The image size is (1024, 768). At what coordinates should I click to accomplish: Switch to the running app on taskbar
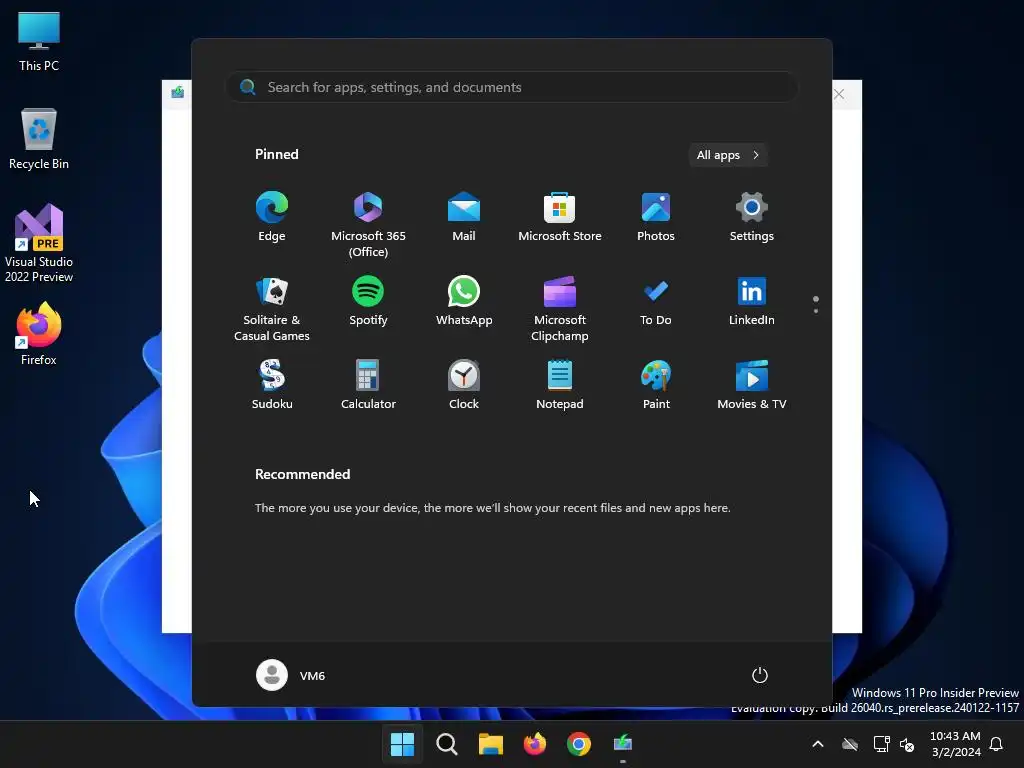pos(623,744)
